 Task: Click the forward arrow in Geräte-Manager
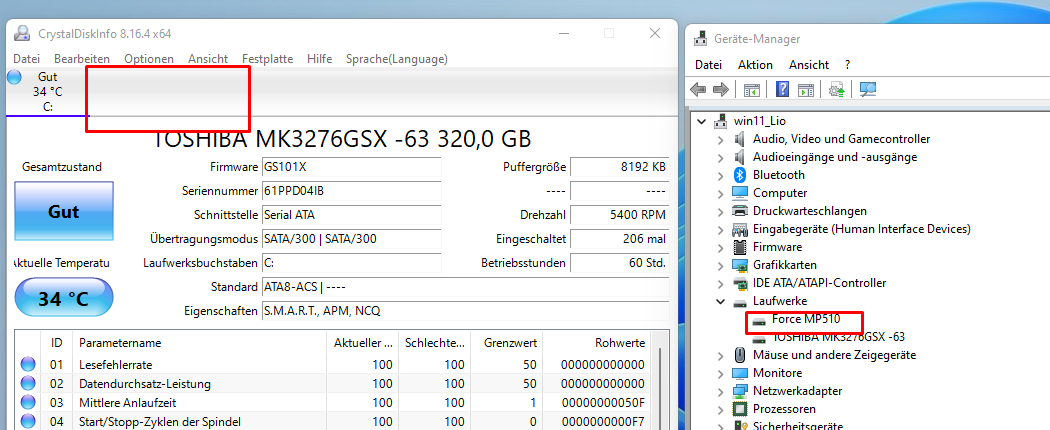point(721,89)
